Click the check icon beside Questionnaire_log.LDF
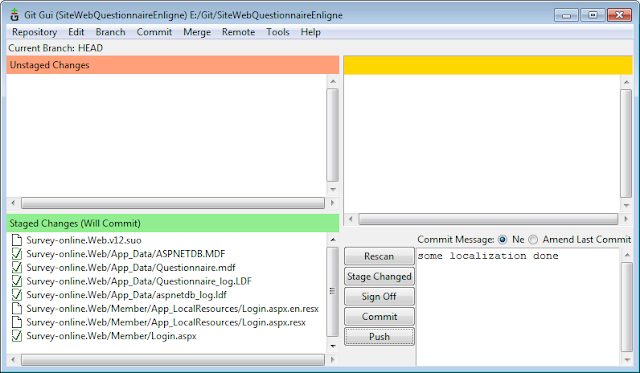This screenshot has height=373, width=640. (17, 281)
